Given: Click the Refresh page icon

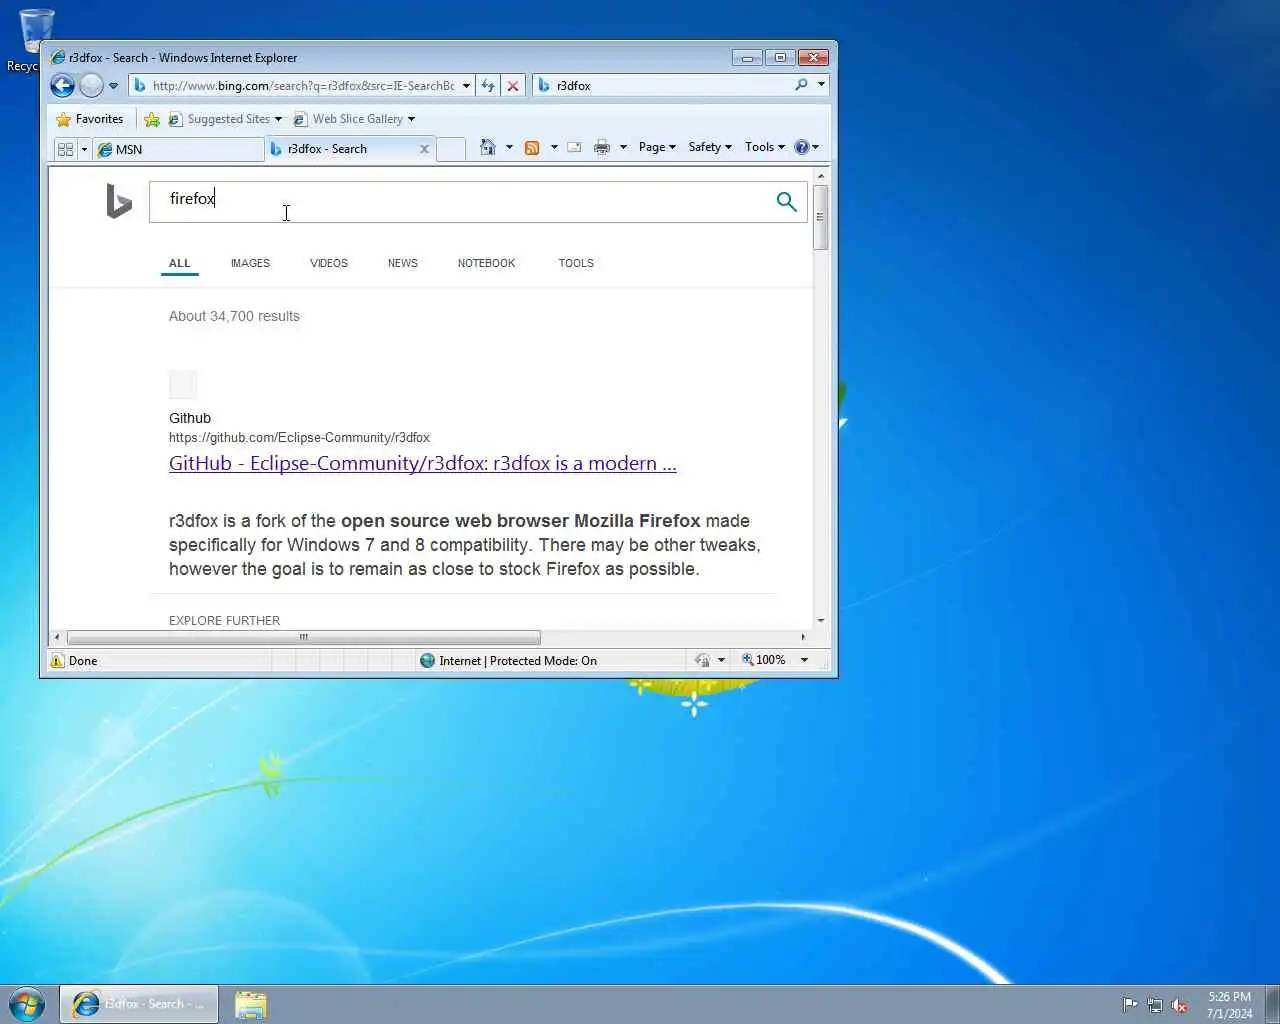Looking at the screenshot, I should point(488,86).
